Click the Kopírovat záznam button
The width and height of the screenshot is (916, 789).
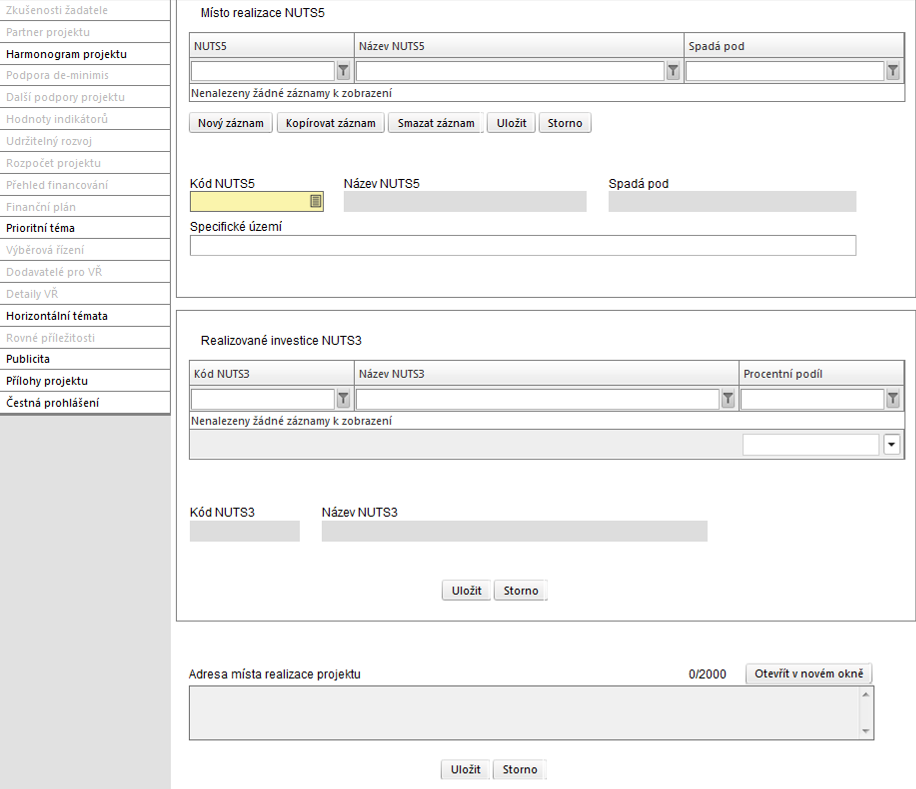[331, 123]
